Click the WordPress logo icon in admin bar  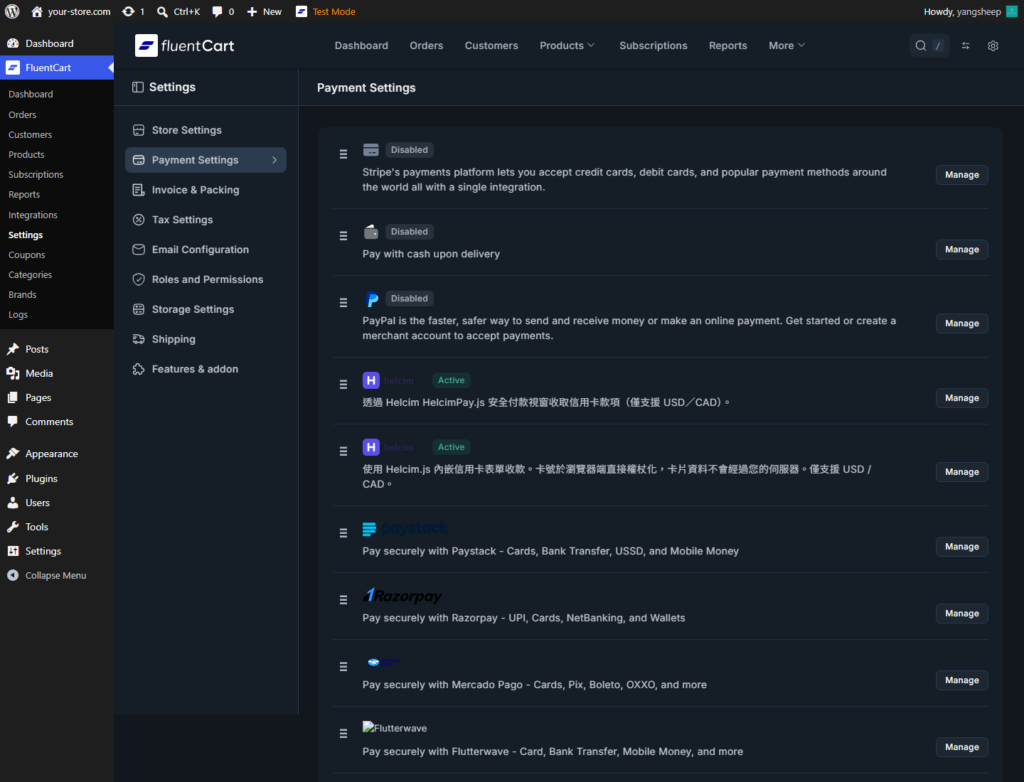[12, 11]
